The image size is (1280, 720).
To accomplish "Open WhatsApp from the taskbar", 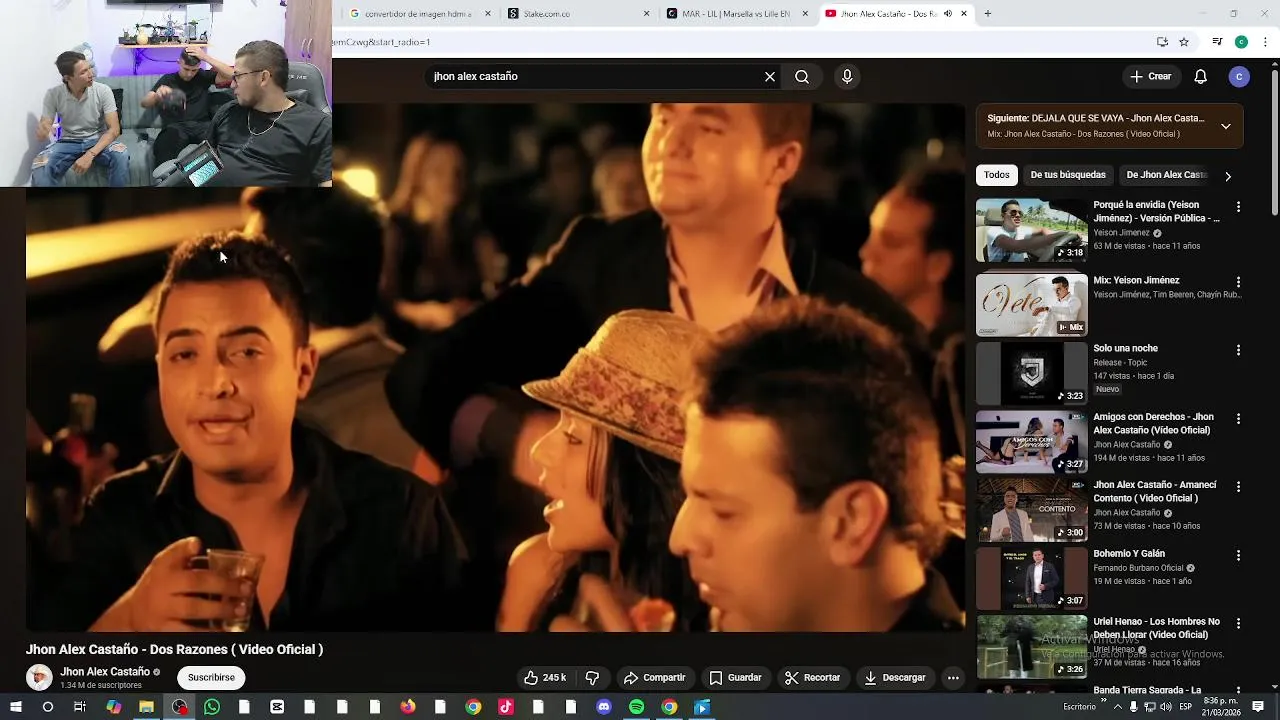I will pos(212,707).
